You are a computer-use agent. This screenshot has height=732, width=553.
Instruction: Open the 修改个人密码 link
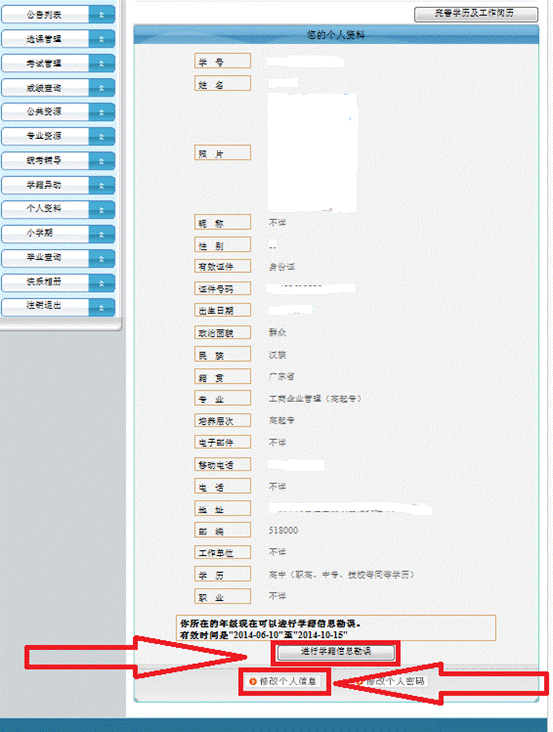395,682
